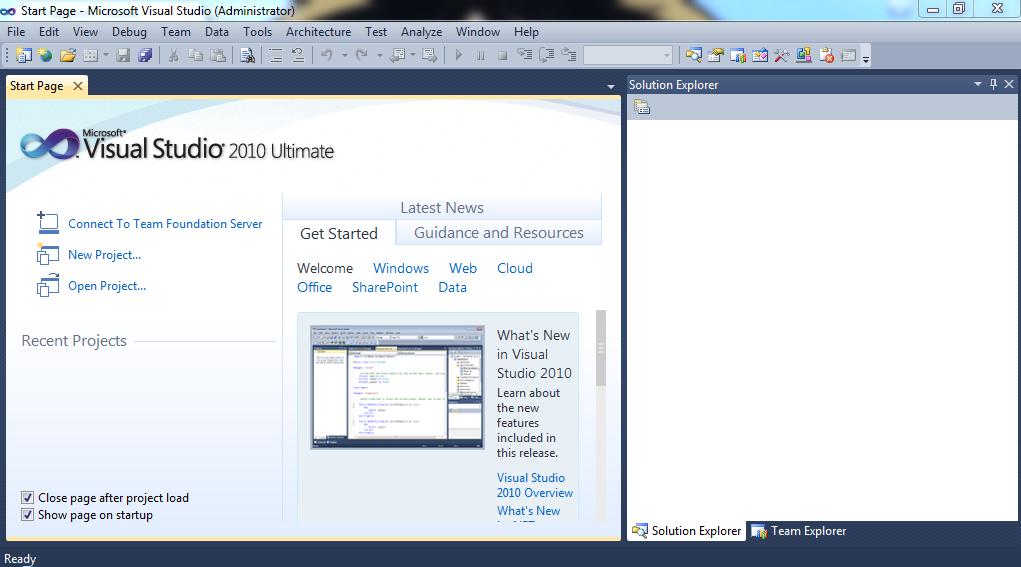The height and width of the screenshot is (567, 1021).
Task: Open Find in Files binoculars icon
Action: tap(247, 55)
